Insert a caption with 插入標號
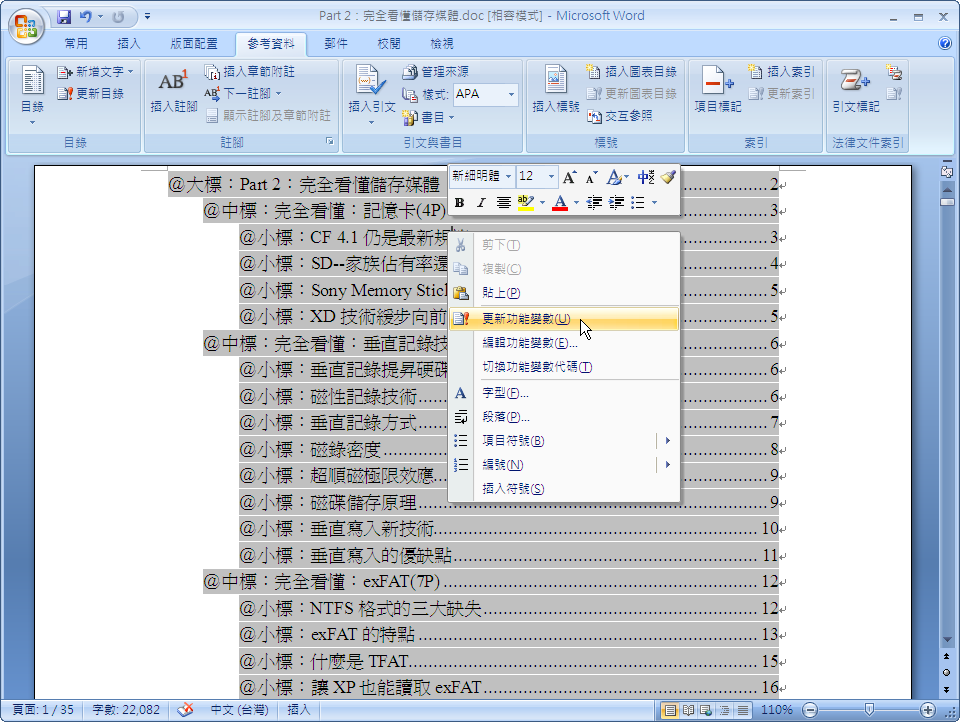Image resolution: width=960 pixels, height=722 pixels. point(556,89)
